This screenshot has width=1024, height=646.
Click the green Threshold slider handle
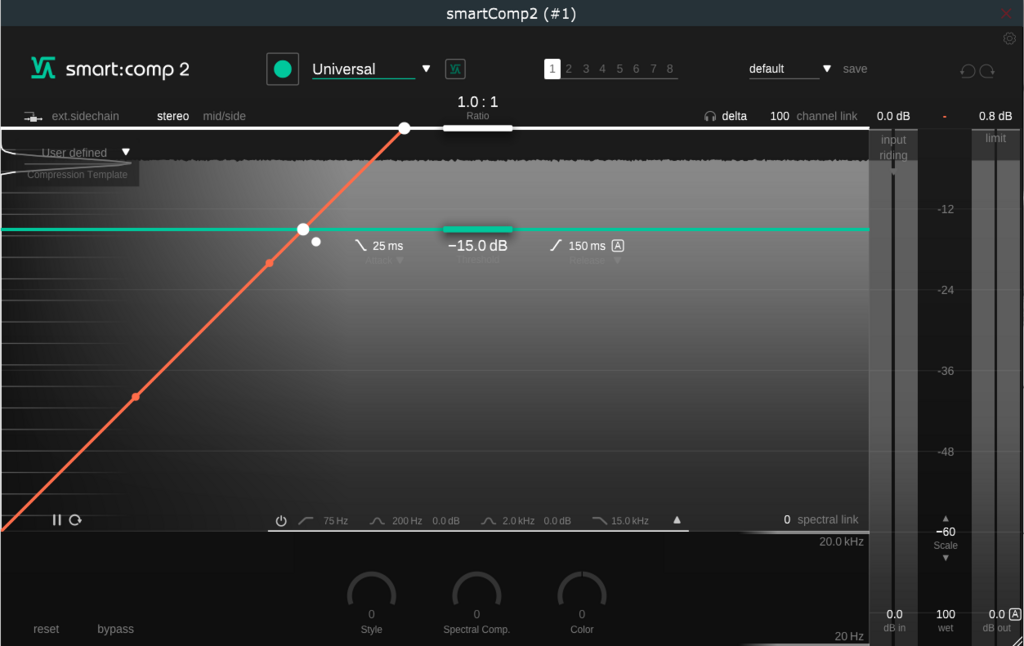click(477, 229)
